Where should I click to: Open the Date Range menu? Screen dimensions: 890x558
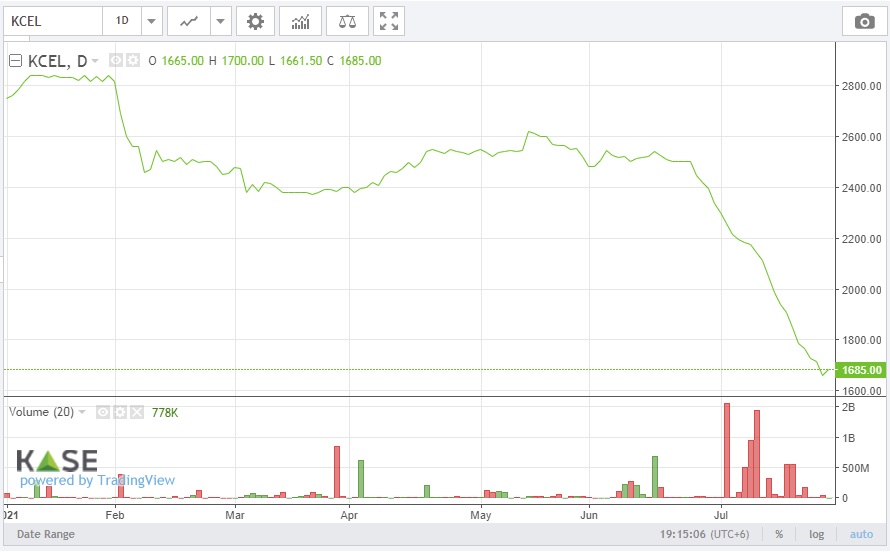pos(45,534)
